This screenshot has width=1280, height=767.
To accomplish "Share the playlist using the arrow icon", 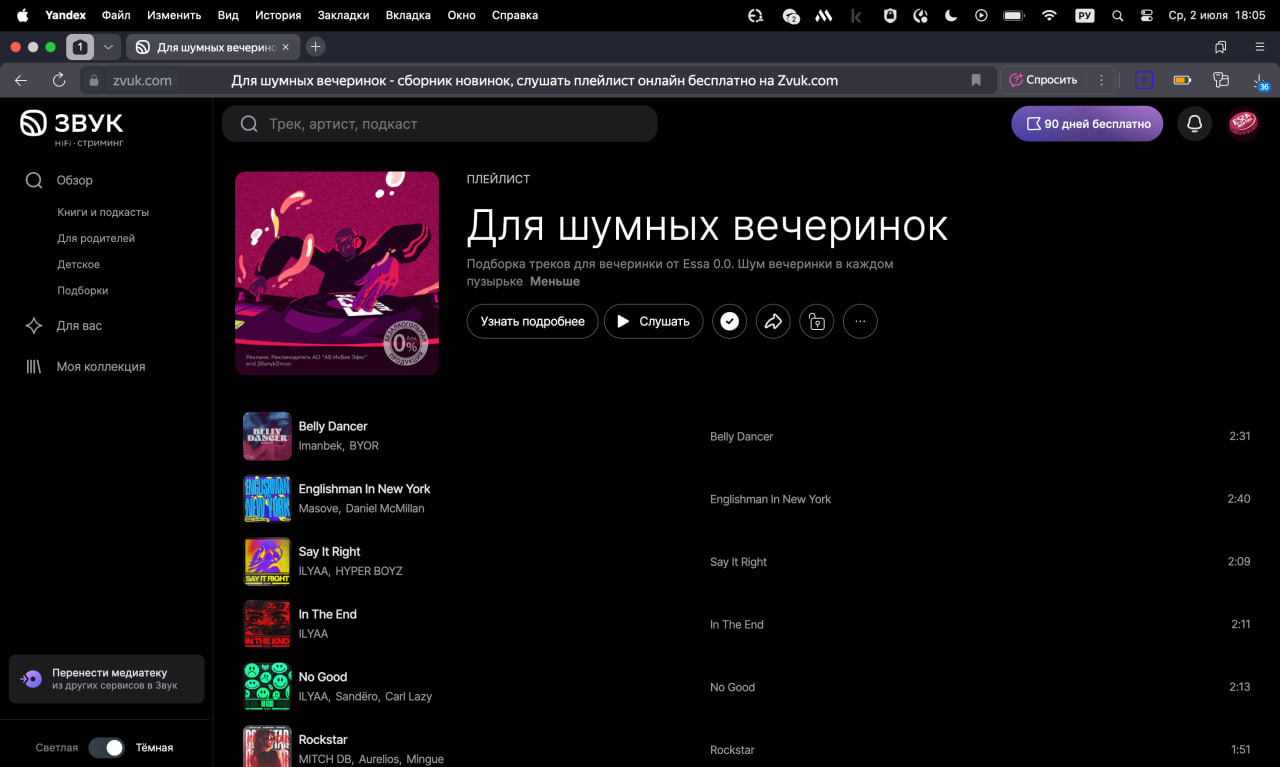I will pyautogui.click(x=773, y=321).
